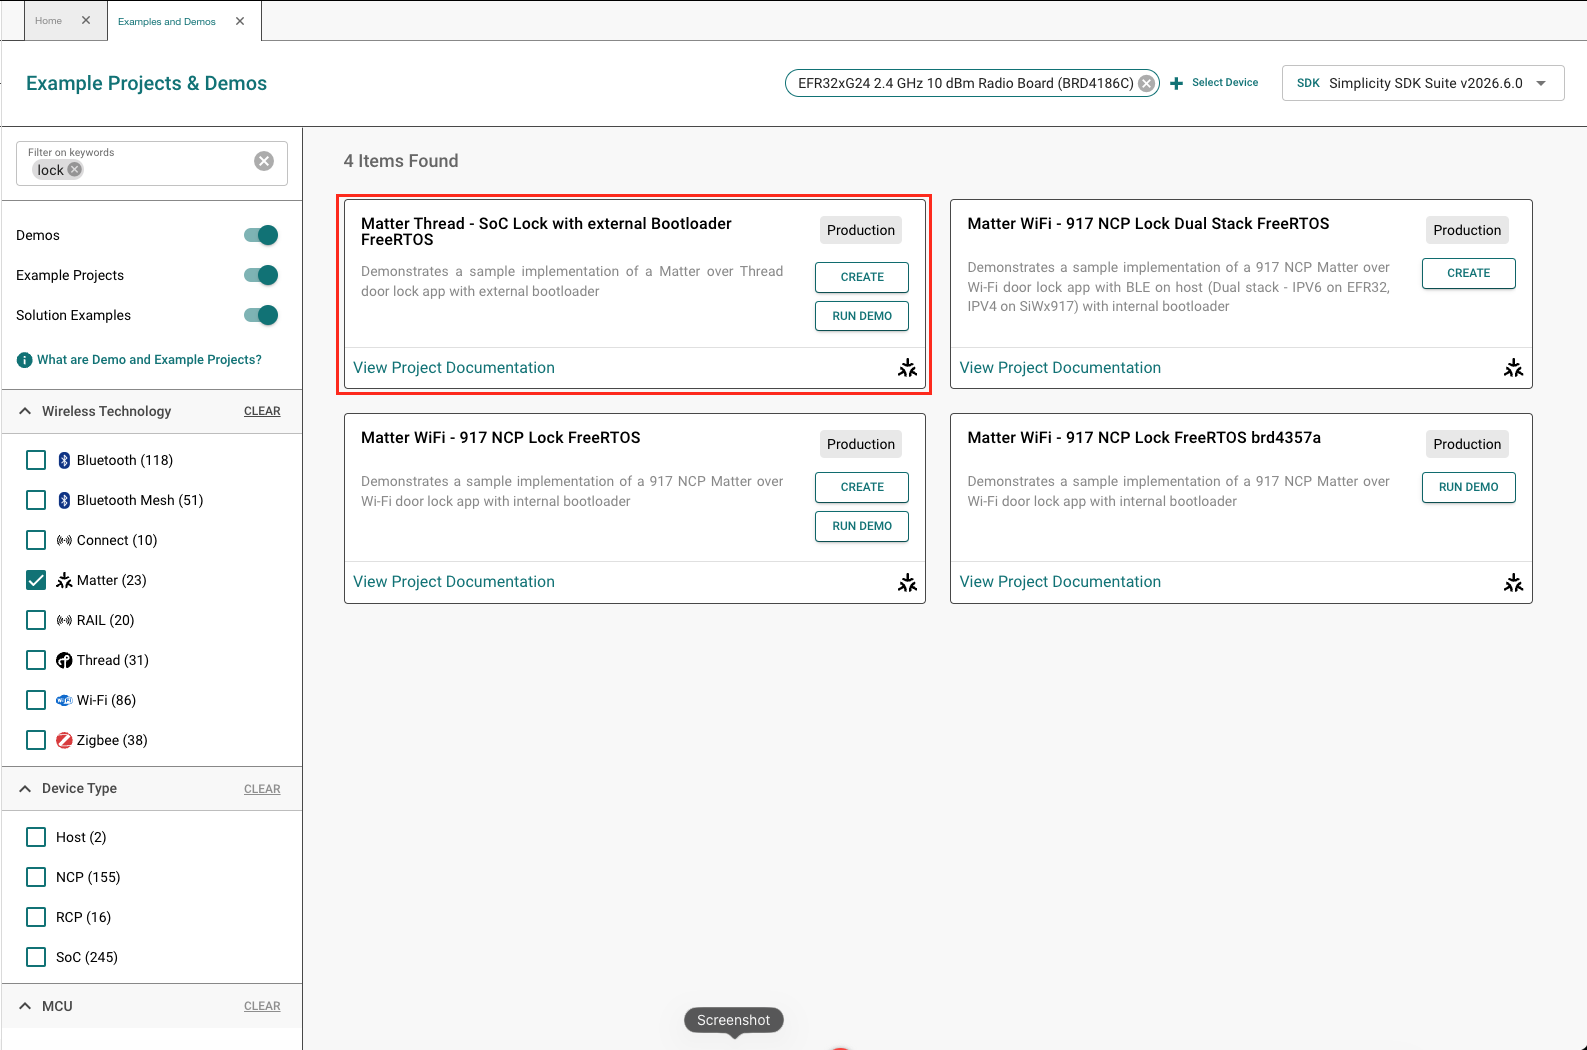Remove the EFR32xG24 radio board chip
1587x1050 pixels.
(x=1147, y=83)
